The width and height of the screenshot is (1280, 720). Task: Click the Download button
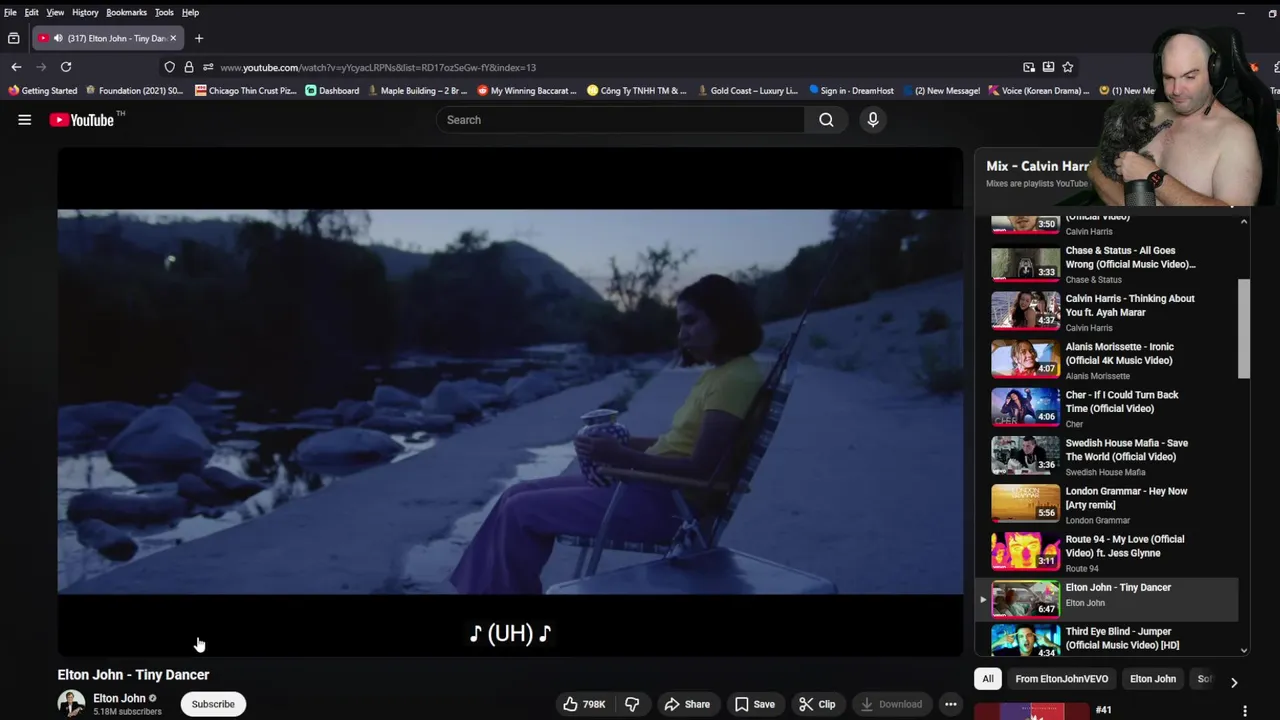(x=891, y=704)
